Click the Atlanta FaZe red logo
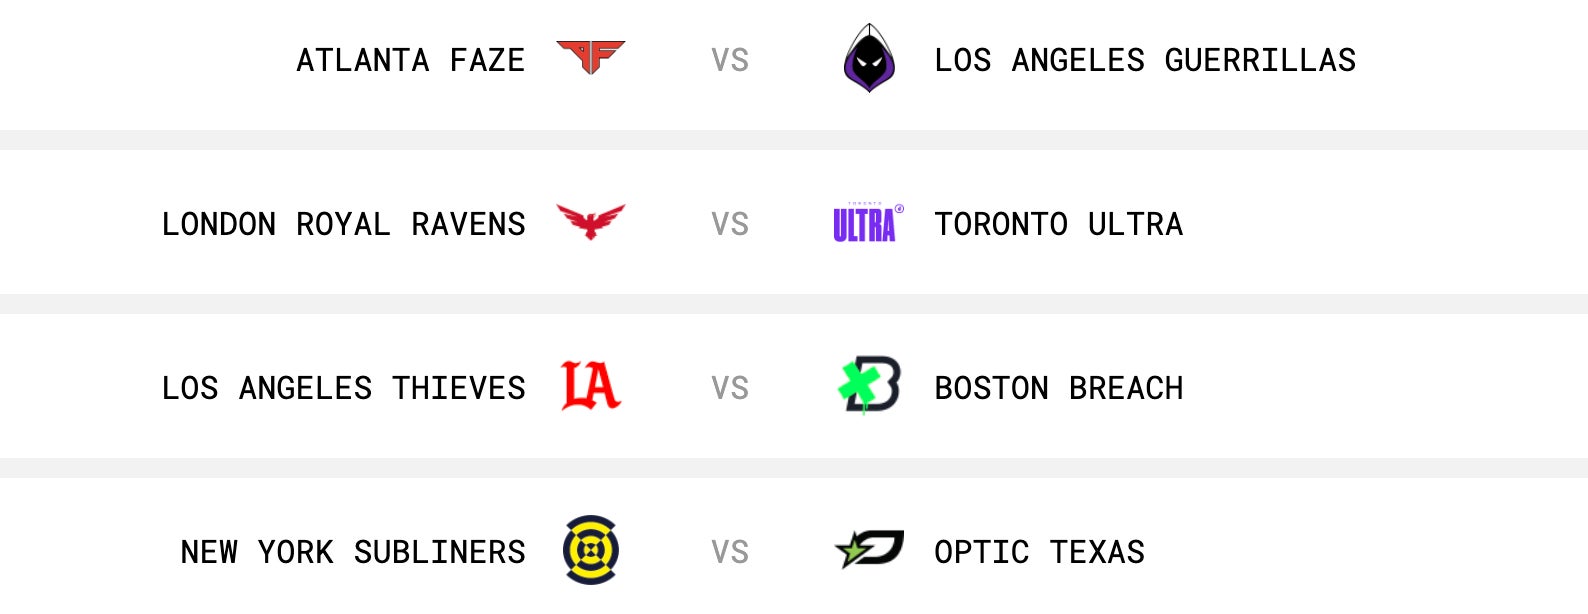Screen dimensions: 1588x614 590,57
